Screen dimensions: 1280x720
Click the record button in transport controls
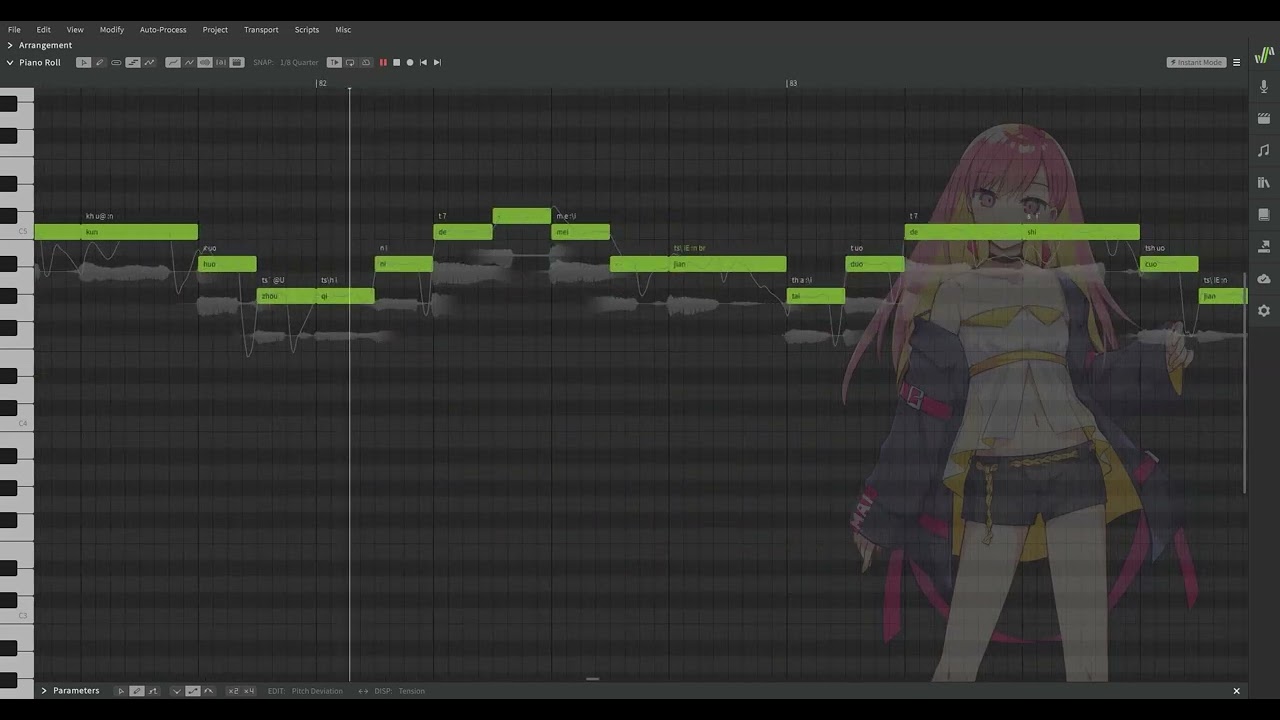point(410,62)
